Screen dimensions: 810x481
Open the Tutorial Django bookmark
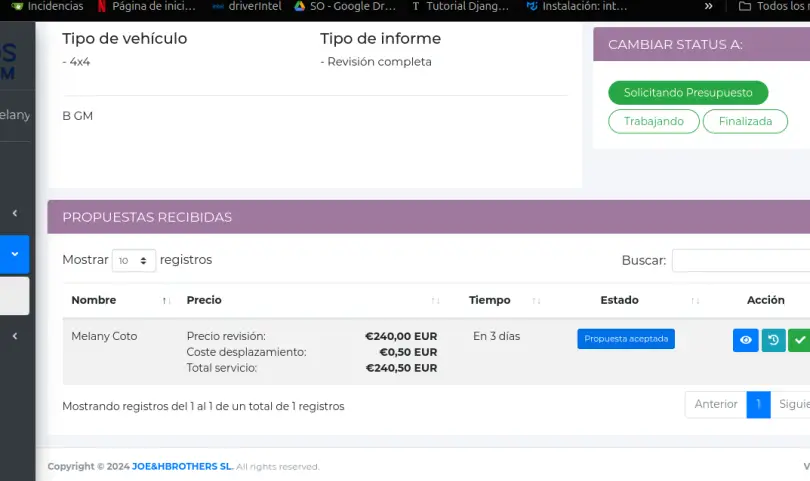[460, 6]
